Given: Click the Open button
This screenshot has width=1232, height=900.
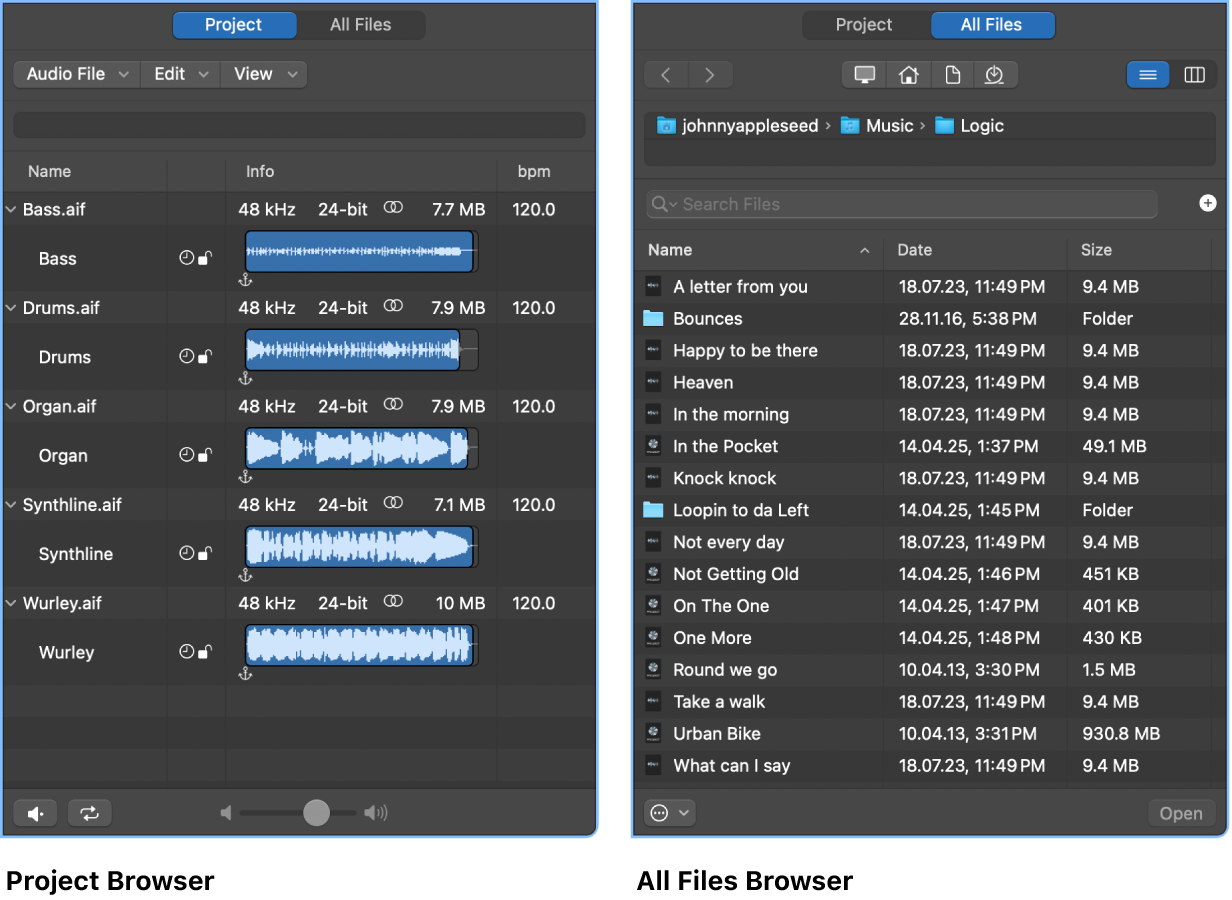Looking at the screenshot, I should coord(1181,813).
